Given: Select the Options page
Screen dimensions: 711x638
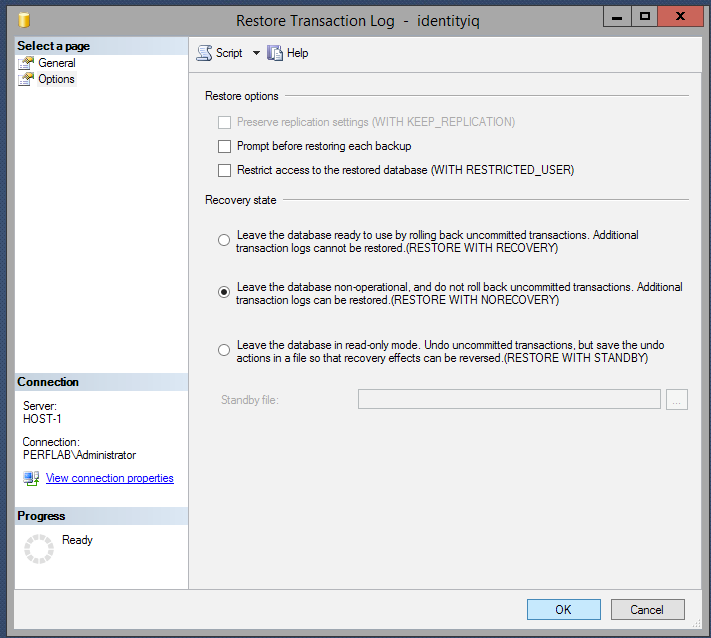Looking at the screenshot, I should 56,79.
